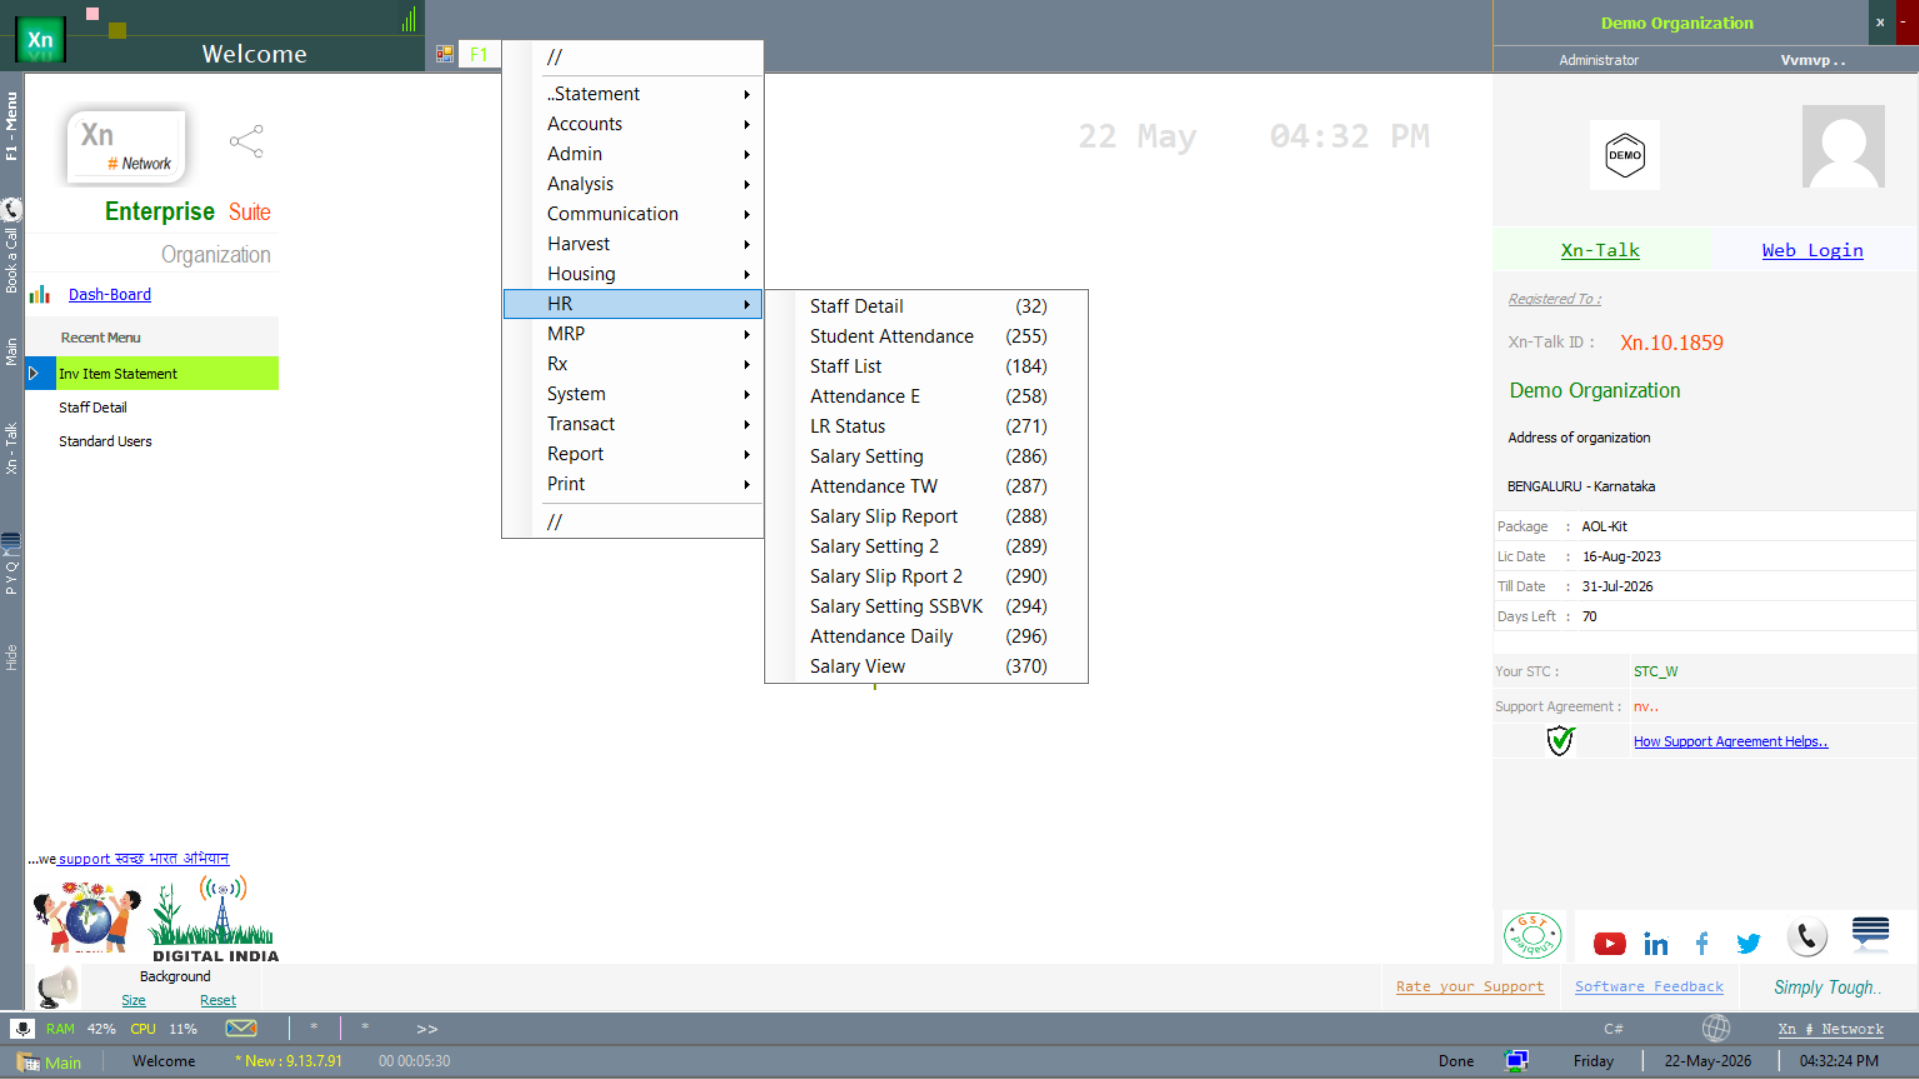
Task: Open LR Status (271)
Action: (927, 426)
